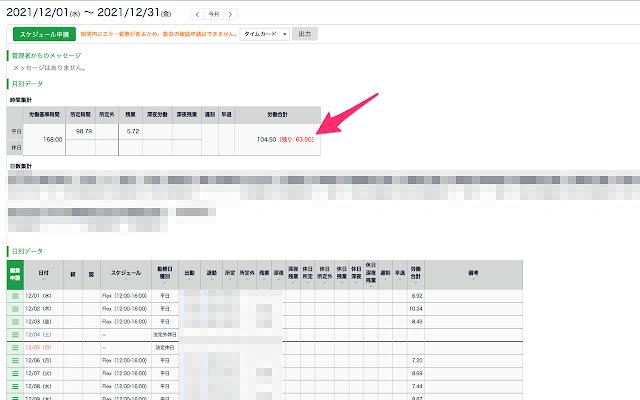The width and height of the screenshot is (640, 400).
Task: Click the Flex schedule cell for 12/06
Action: [x=126, y=361]
